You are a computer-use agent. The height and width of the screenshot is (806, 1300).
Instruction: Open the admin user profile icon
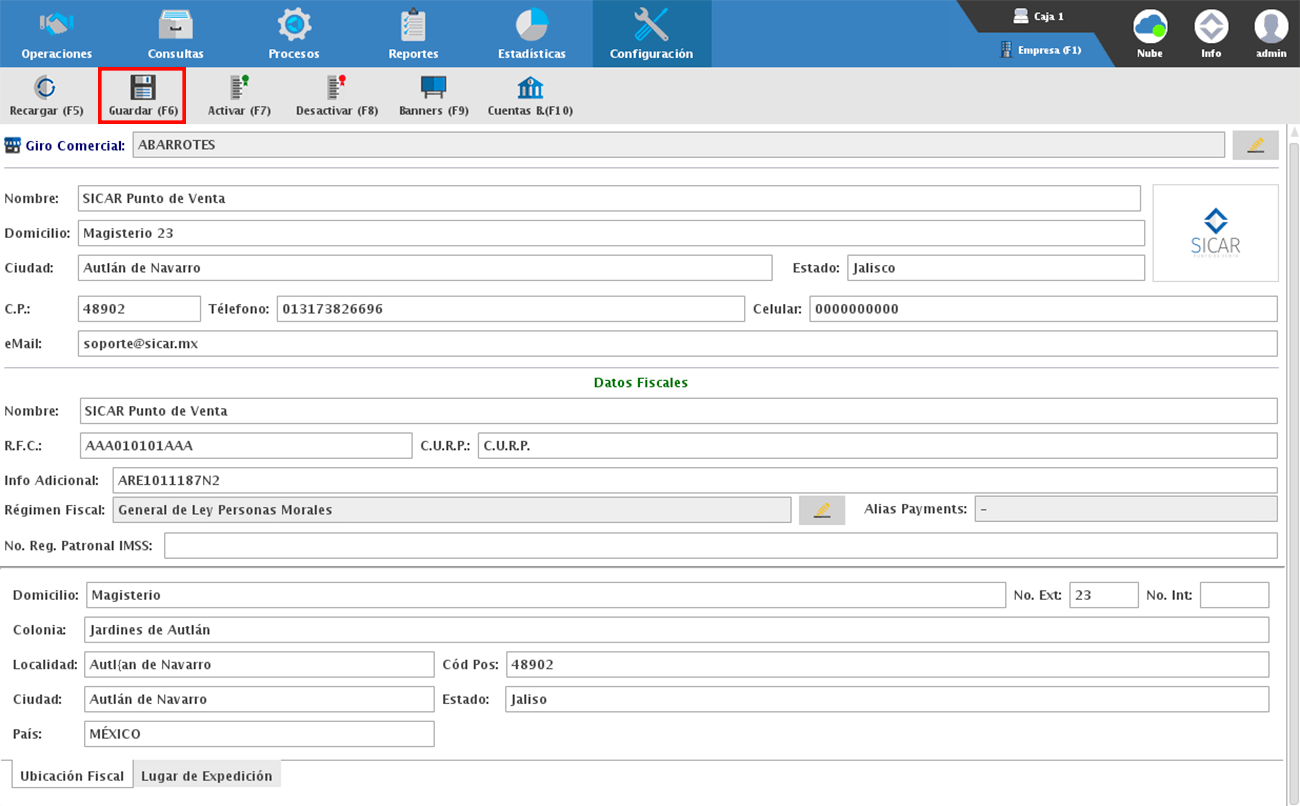(1271, 33)
